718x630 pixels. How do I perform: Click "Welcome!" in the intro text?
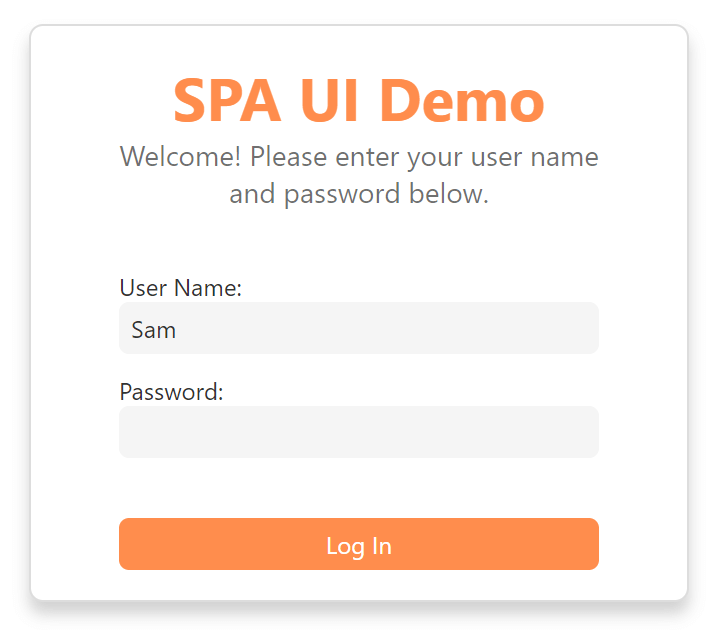pyautogui.click(x=181, y=158)
